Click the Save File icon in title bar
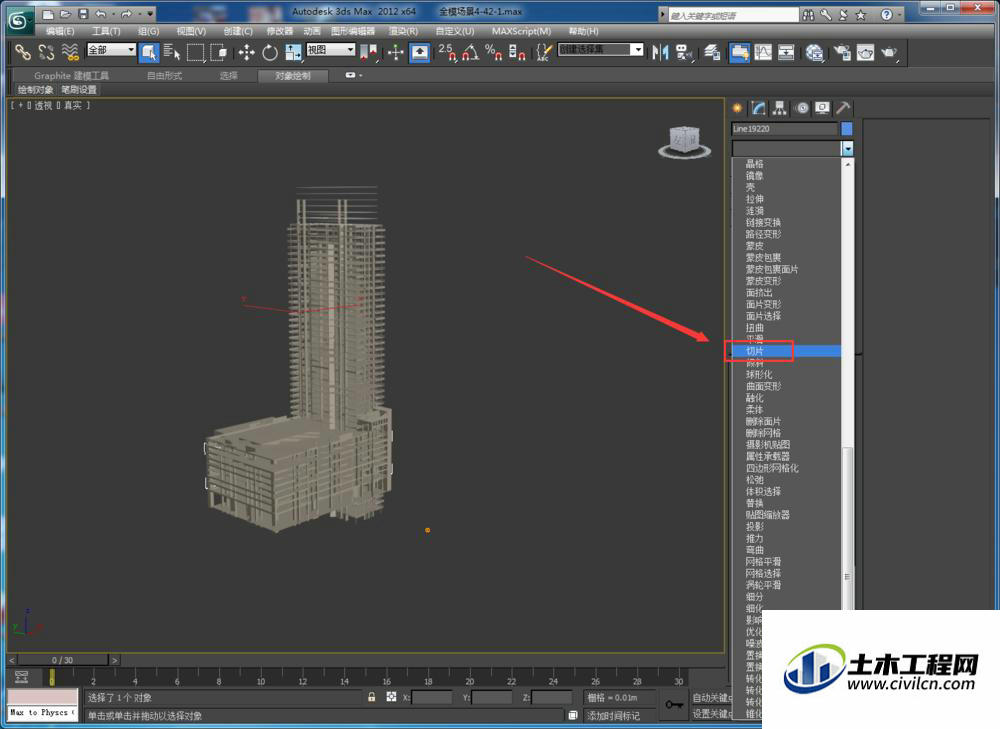1000x729 pixels. [83, 13]
